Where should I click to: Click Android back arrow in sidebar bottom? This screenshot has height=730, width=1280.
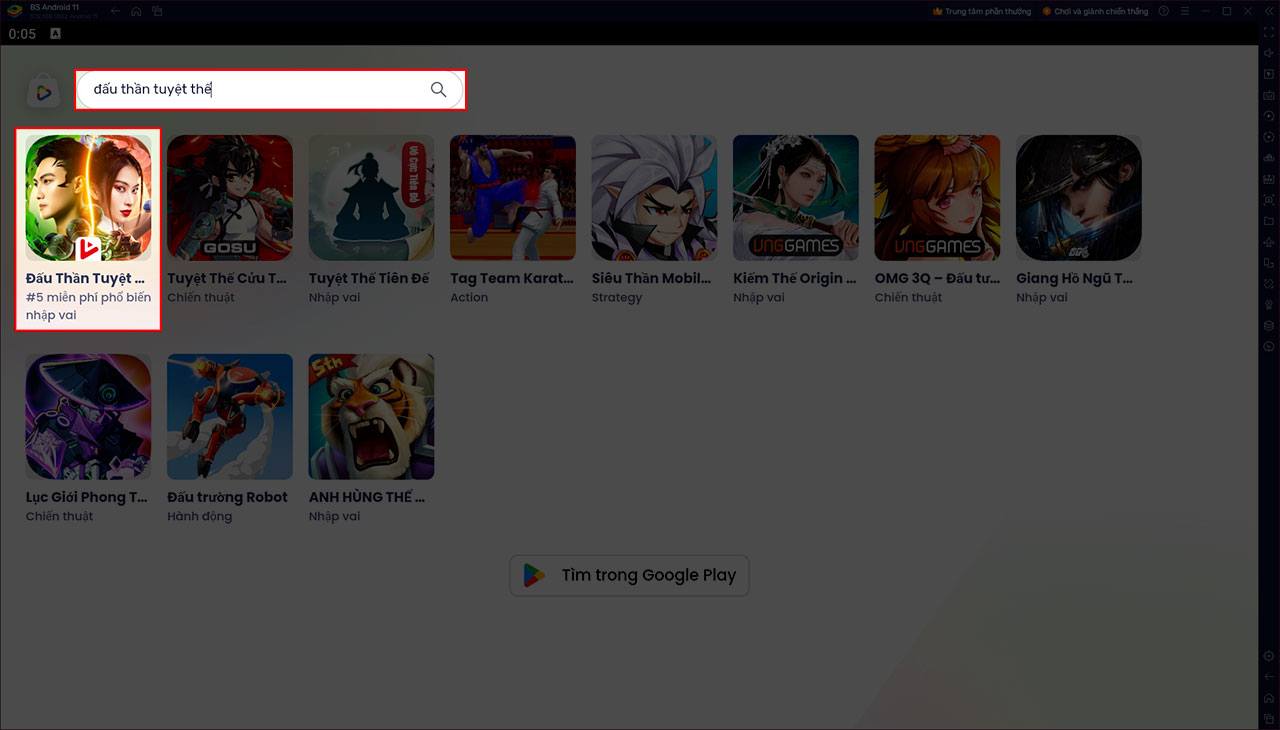coord(1269,677)
